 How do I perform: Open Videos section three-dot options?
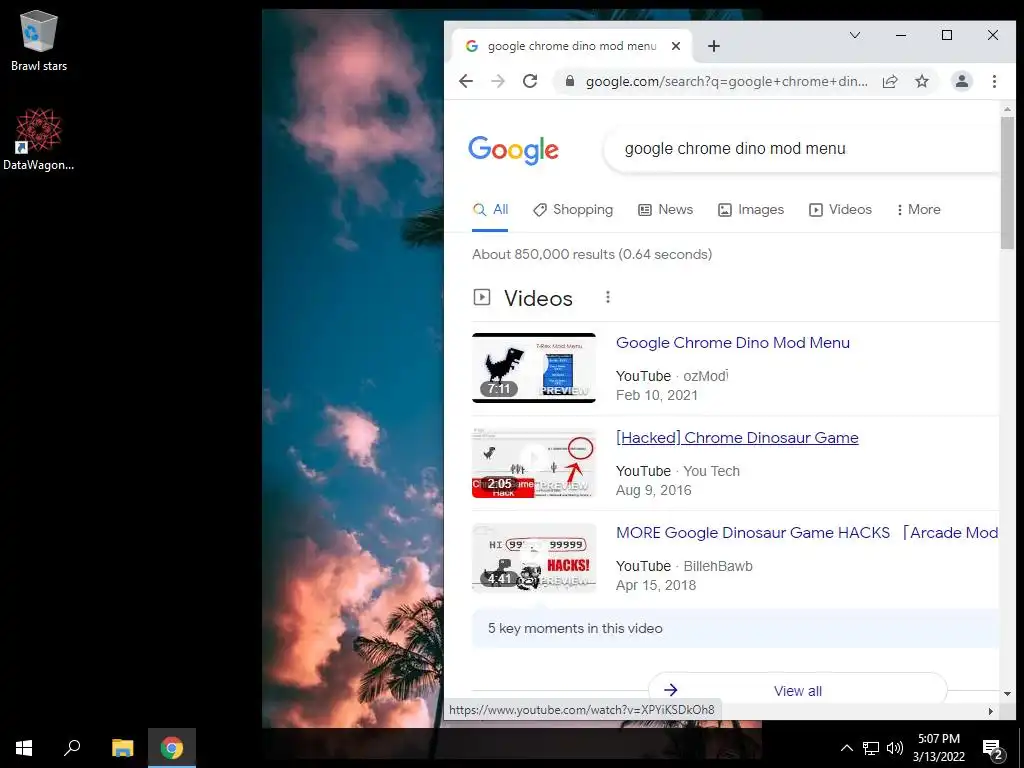607,297
